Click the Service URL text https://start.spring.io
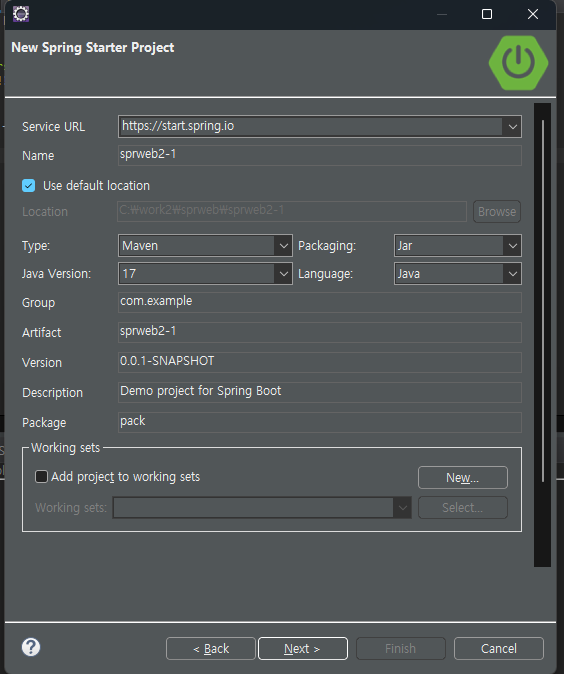Viewport: 564px width, 674px height. click(x=178, y=126)
